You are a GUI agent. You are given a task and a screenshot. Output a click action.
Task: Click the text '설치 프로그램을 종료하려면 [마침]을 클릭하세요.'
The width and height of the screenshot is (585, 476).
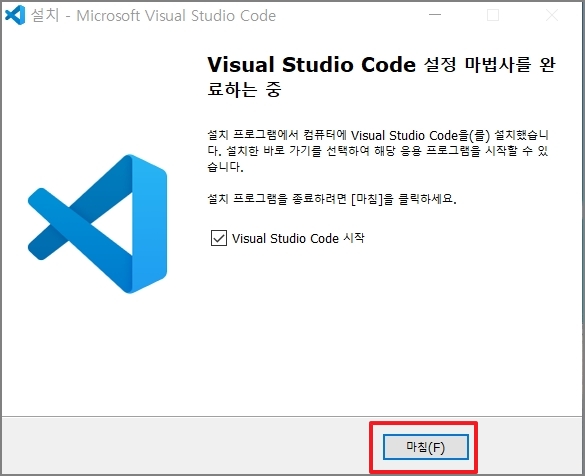pos(332,198)
